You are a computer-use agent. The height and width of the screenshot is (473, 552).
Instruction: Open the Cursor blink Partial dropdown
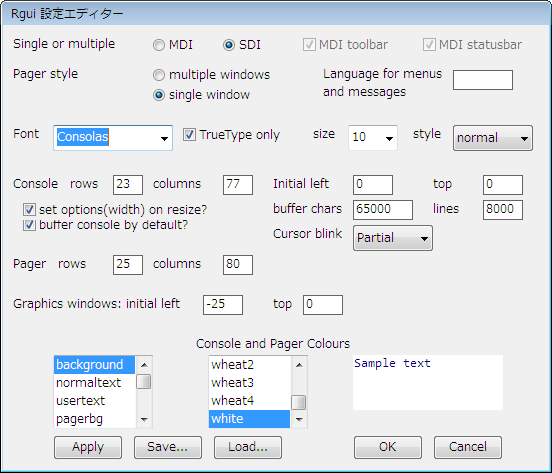tap(393, 238)
